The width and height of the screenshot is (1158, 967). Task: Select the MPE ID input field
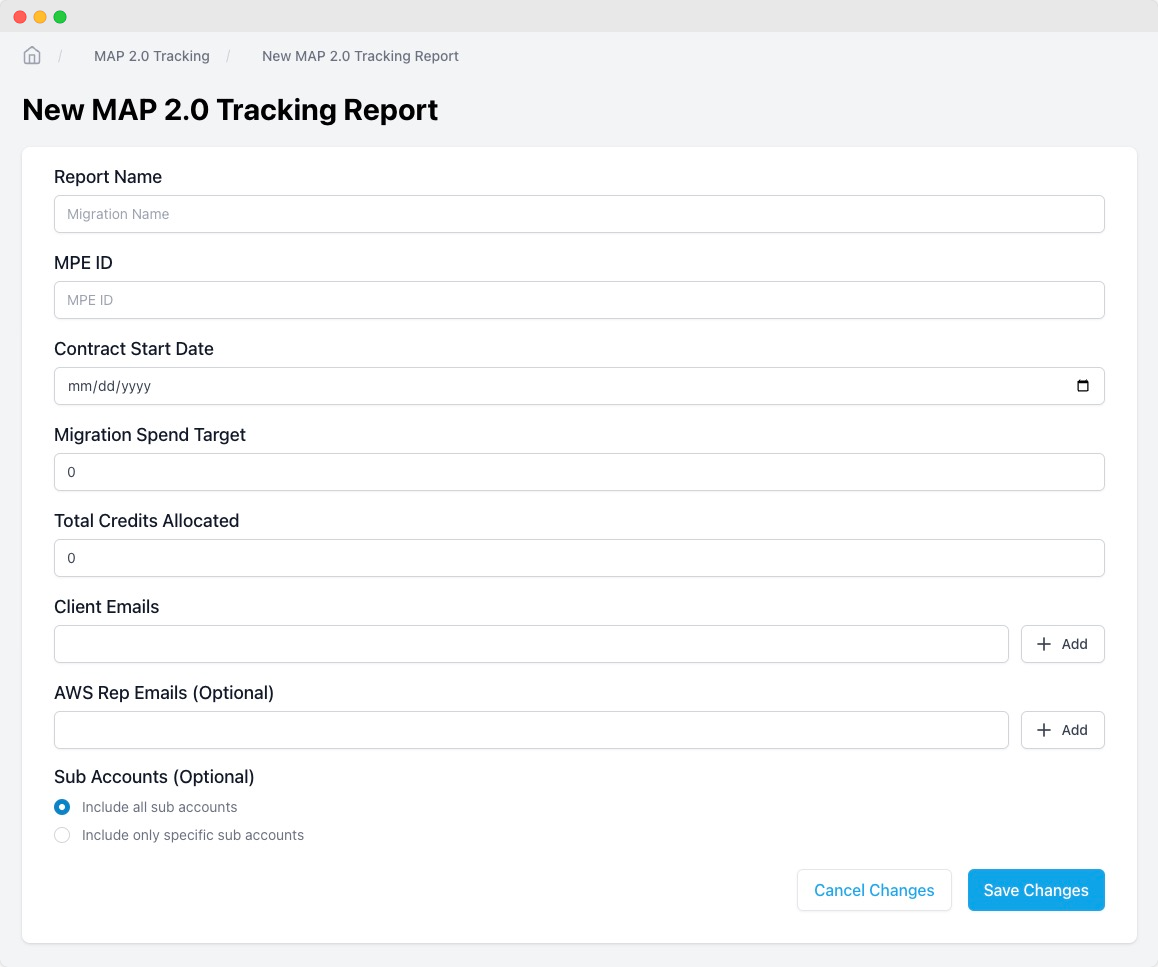579,300
